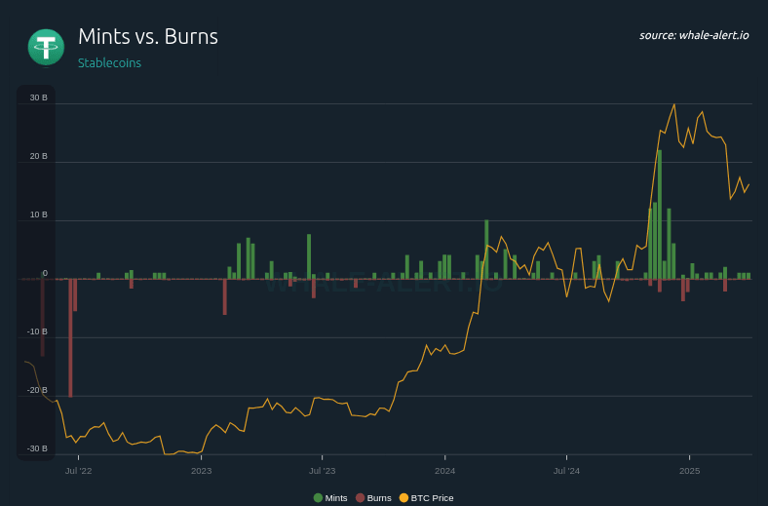Viewport: 768px width, 506px height.
Task: Click the red Burns legend dot
Action: tap(360, 498)
